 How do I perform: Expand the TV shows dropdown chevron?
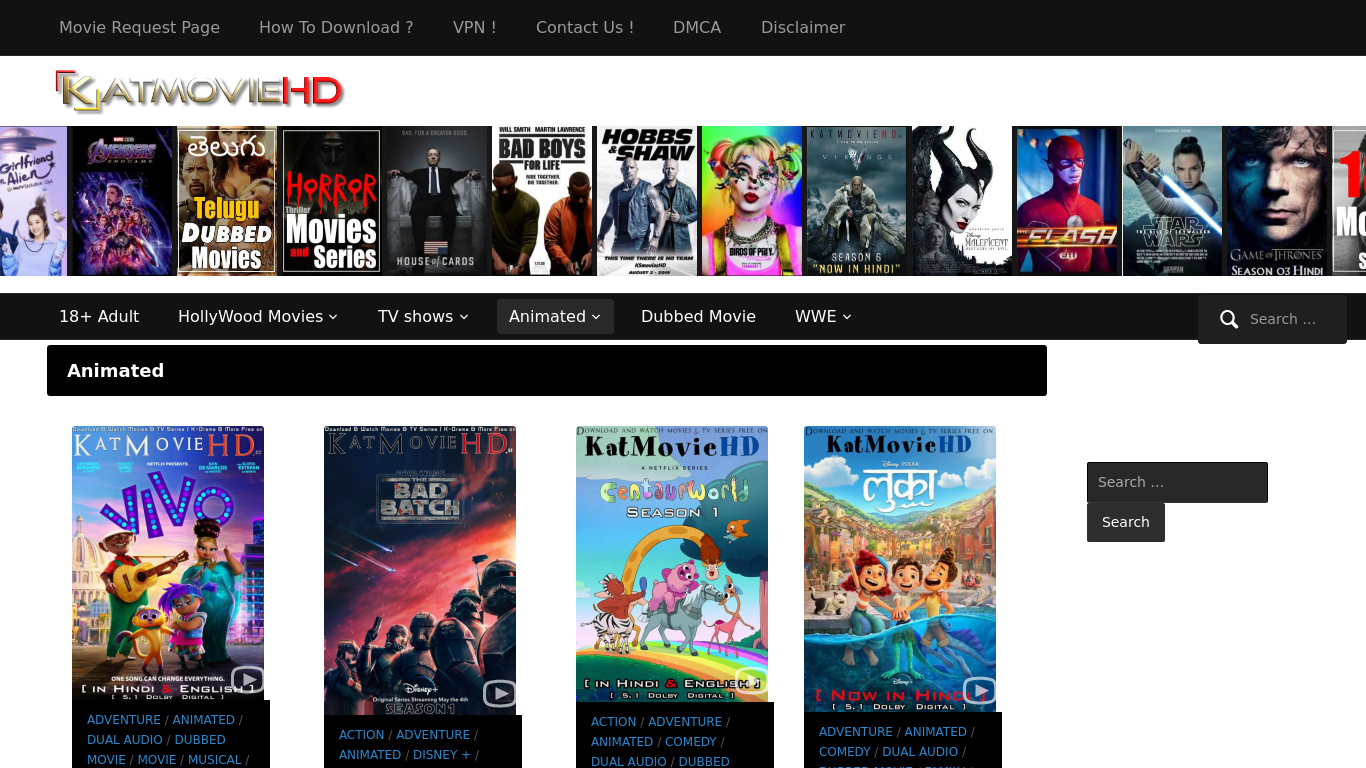pyautogui.click(x=463, y=317)
